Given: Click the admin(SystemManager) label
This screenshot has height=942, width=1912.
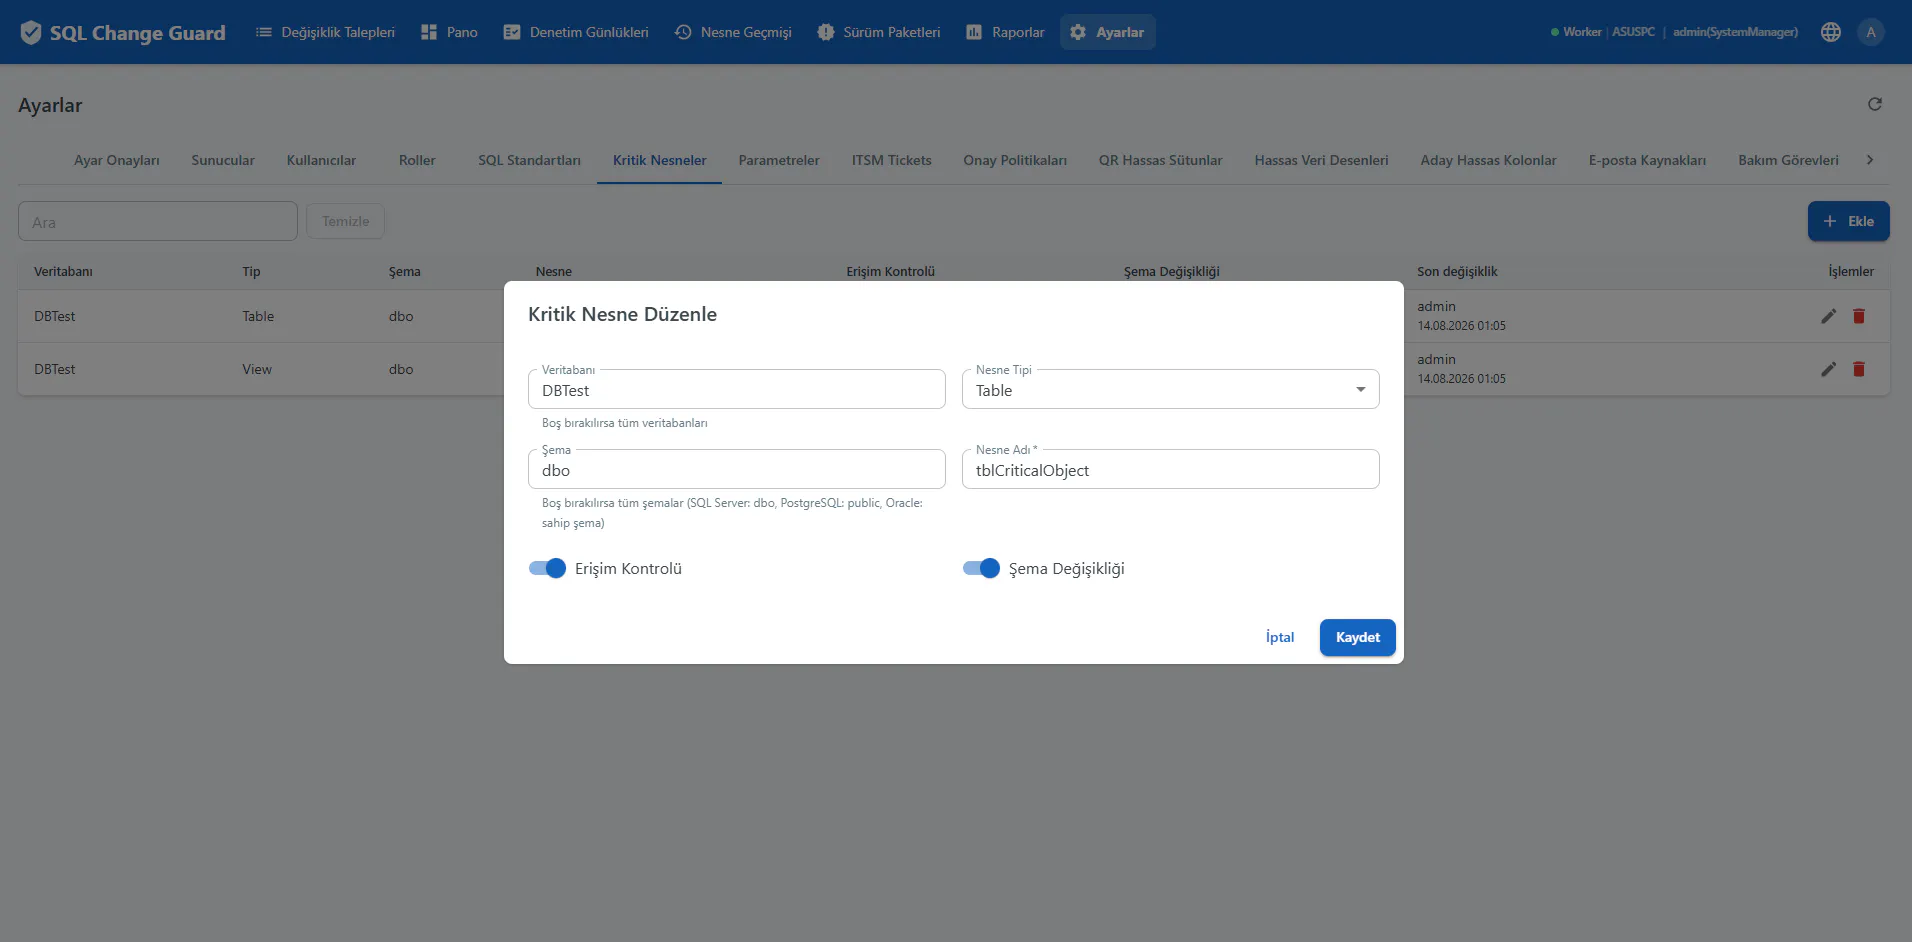Looking at the screenshot, I should (x=1735, y=32).
